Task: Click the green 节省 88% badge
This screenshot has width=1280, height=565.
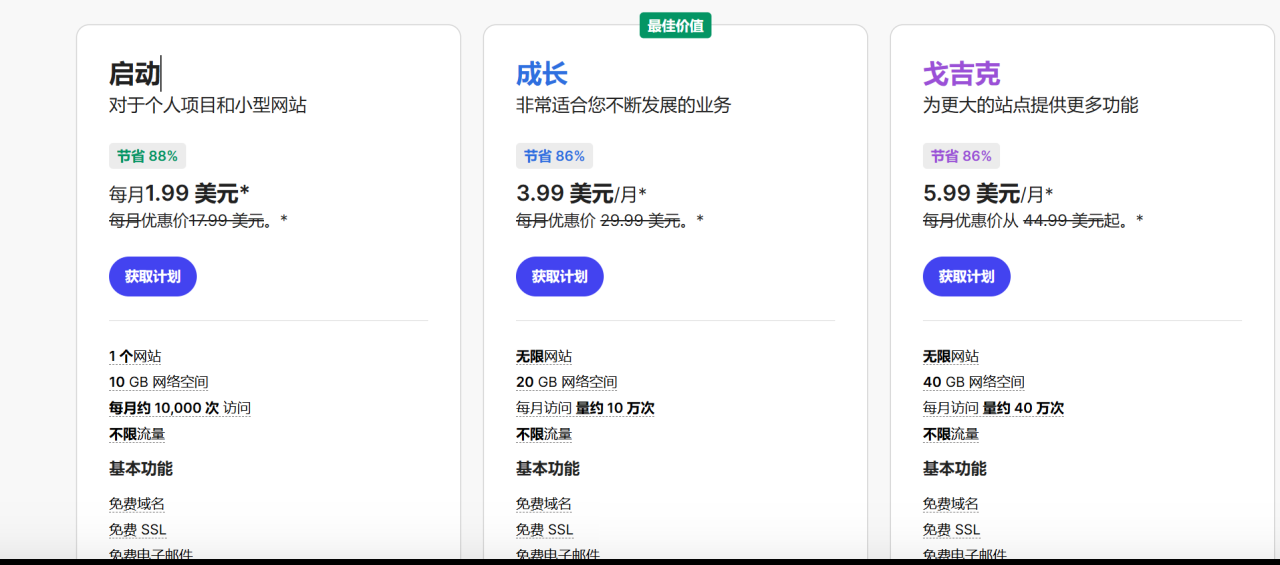Action: (x=147, y=156)
